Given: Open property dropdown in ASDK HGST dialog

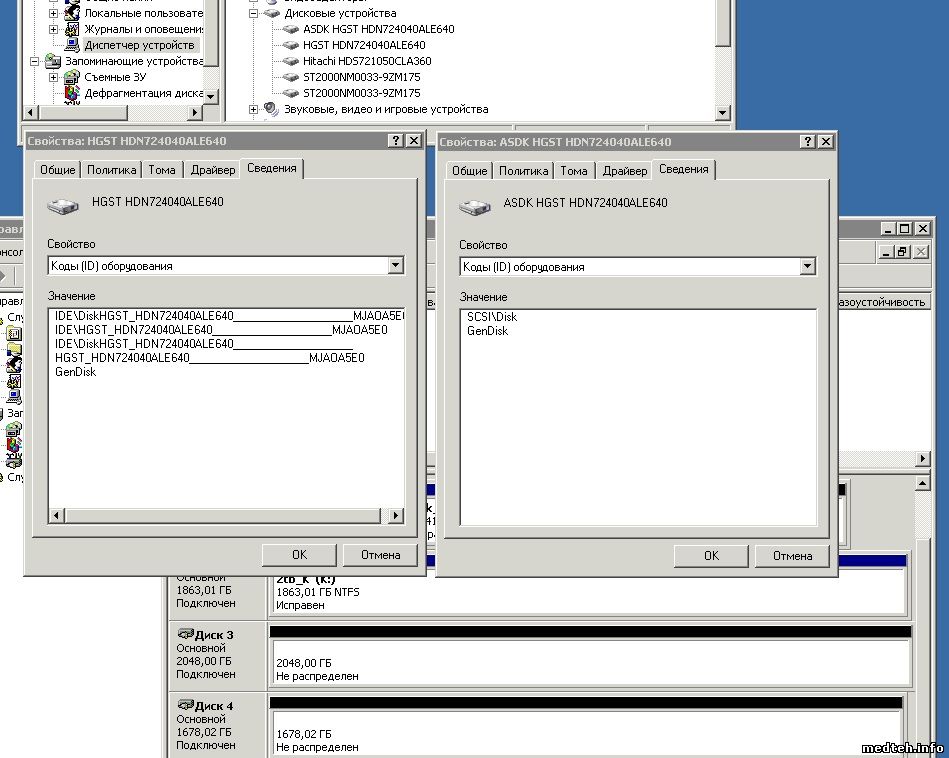Looking at the screenshot, I should coord(807,267).
